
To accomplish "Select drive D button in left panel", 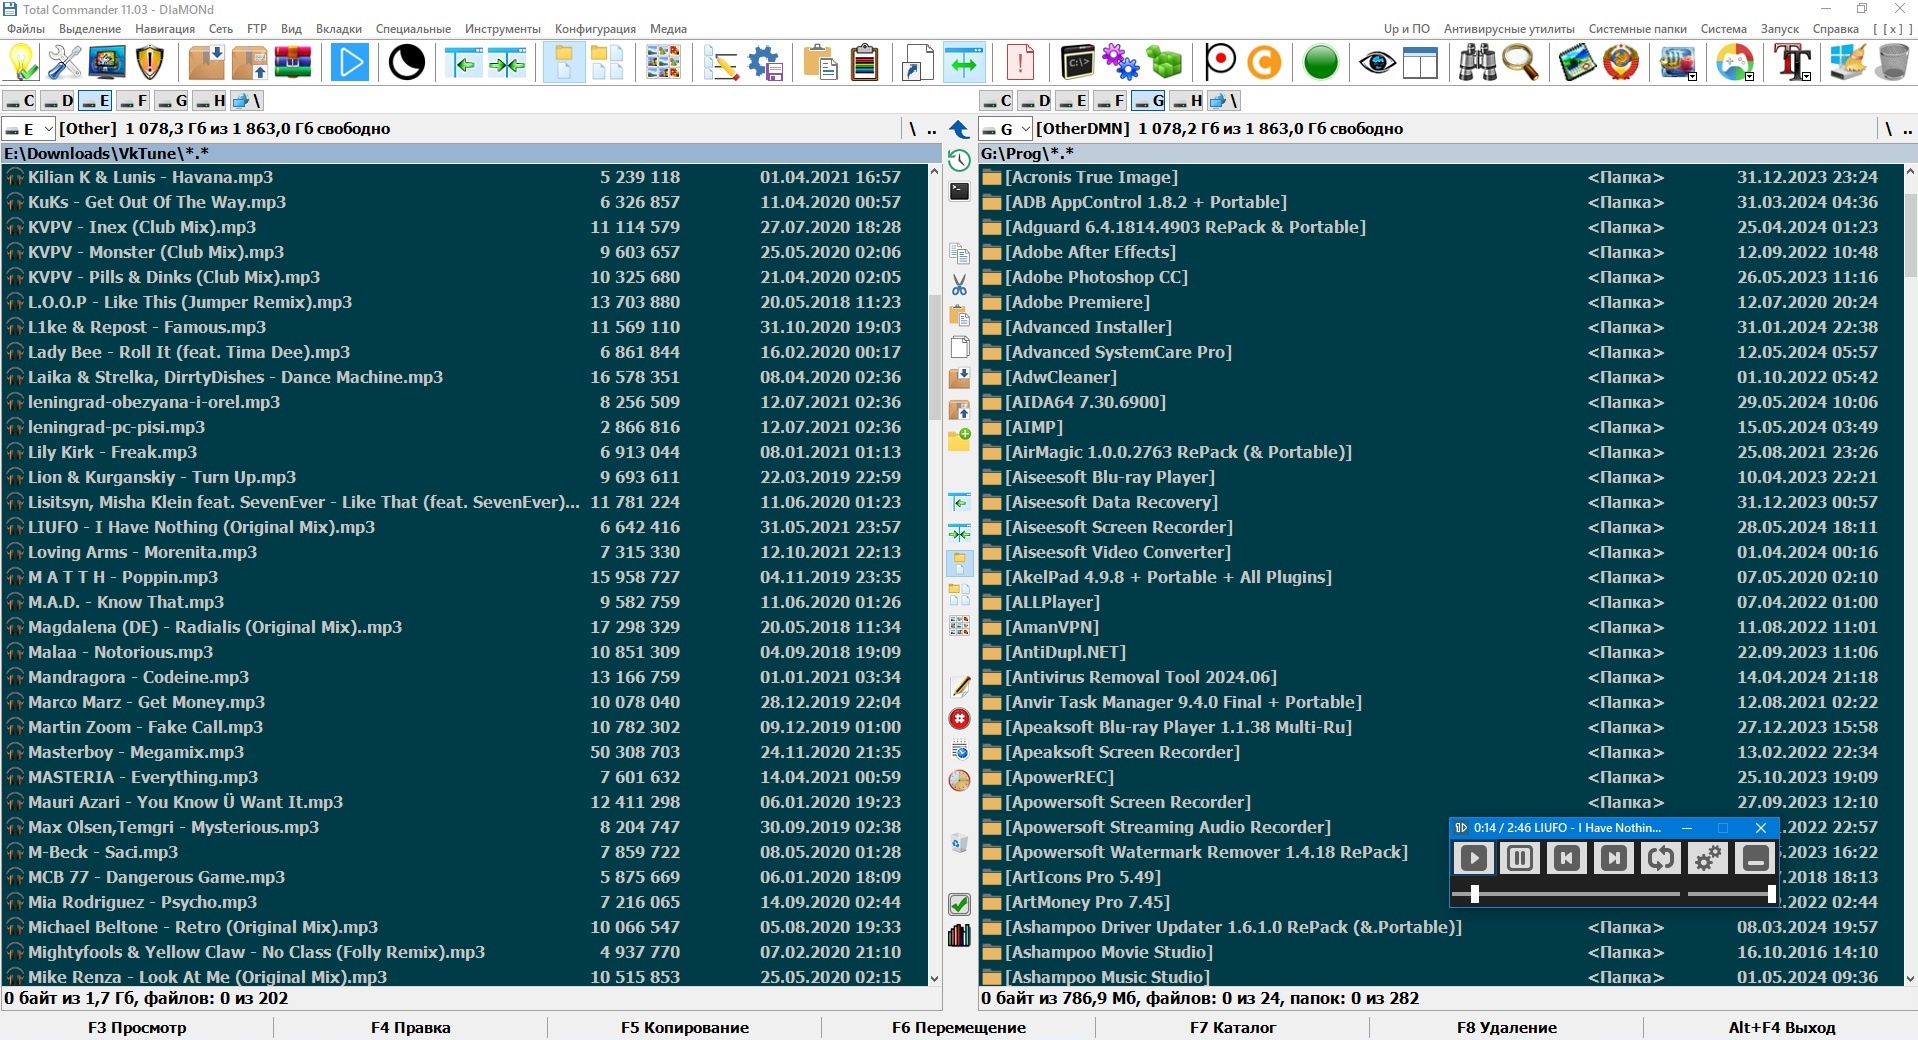I will 58,101.
